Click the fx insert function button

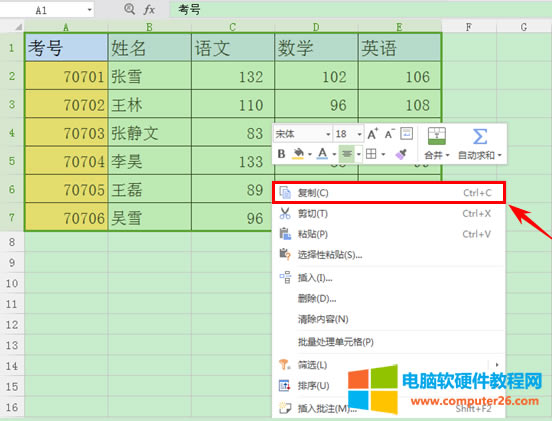149,10
